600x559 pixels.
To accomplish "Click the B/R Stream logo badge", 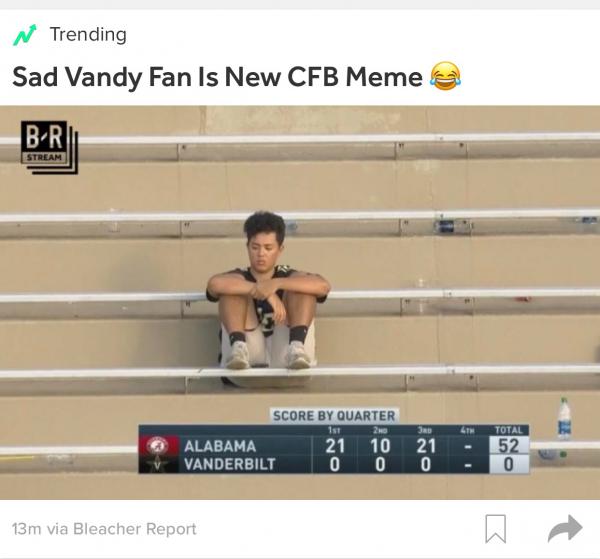I will (49, 147).
